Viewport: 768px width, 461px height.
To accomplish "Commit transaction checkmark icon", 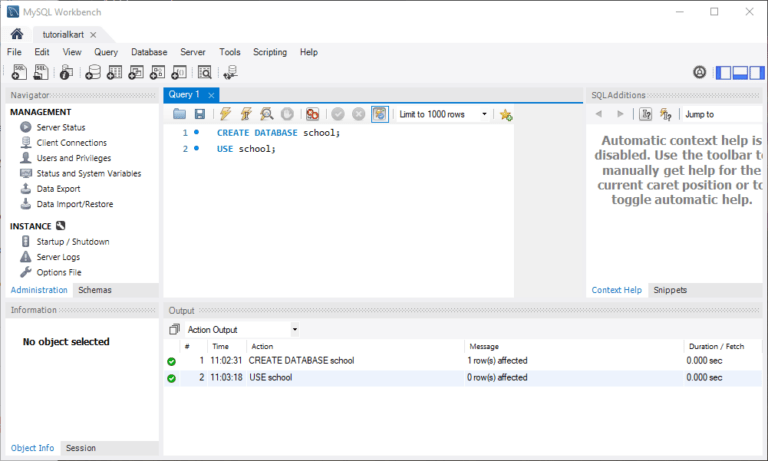I will point(338,114).
